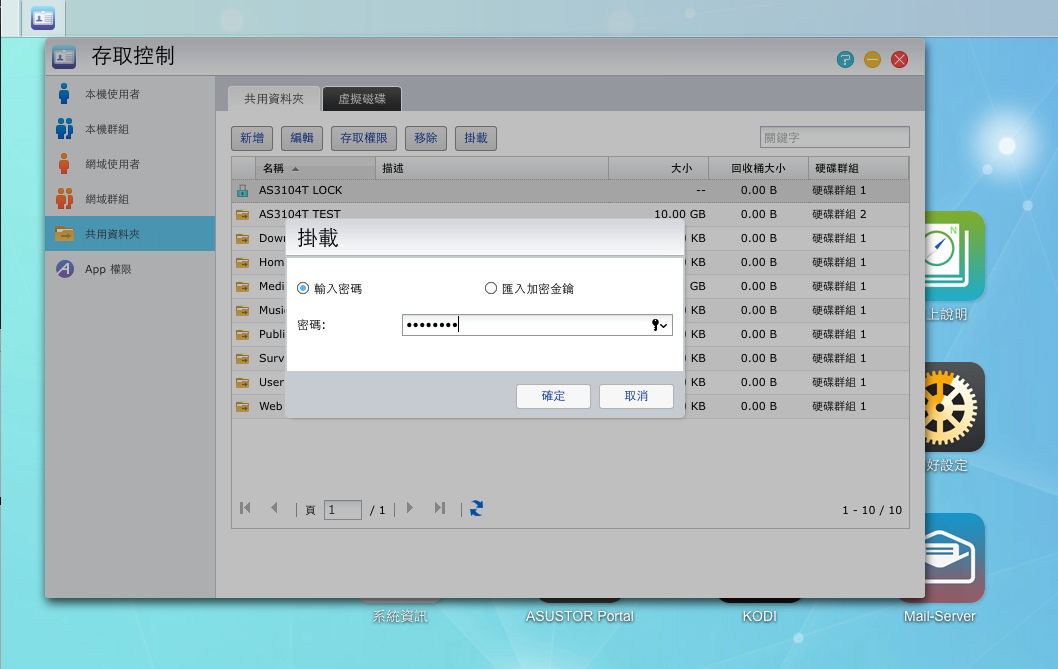The image size is (1058, 669).
Task: Sort the list by 大小 column
Action: pyautogui.click(x=659, y=168)
